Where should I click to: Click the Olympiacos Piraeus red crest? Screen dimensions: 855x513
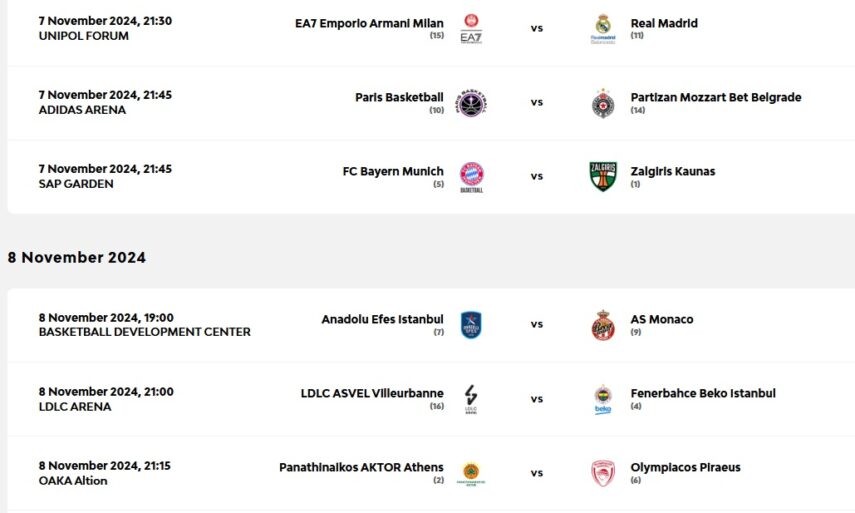click(x=602, y=473)
